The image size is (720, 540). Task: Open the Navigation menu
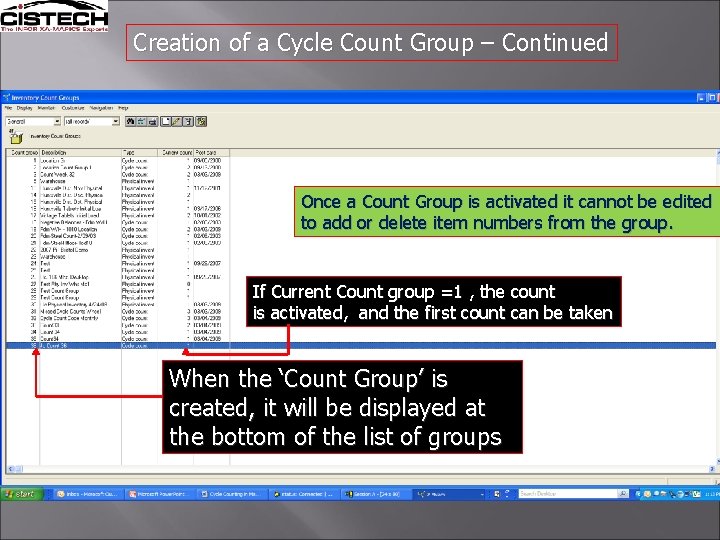101,108
